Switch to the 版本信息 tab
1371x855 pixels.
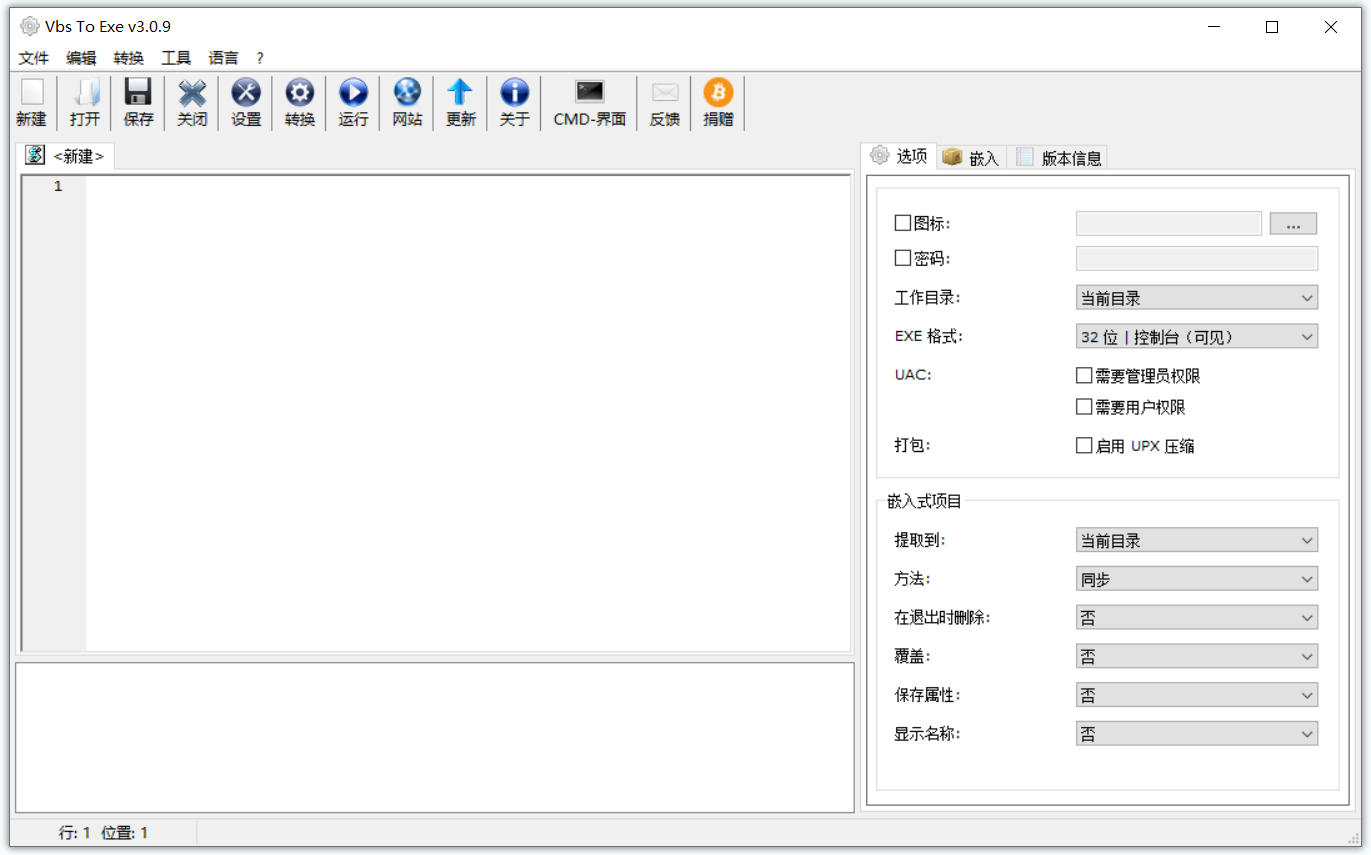tap(1058, 158)
